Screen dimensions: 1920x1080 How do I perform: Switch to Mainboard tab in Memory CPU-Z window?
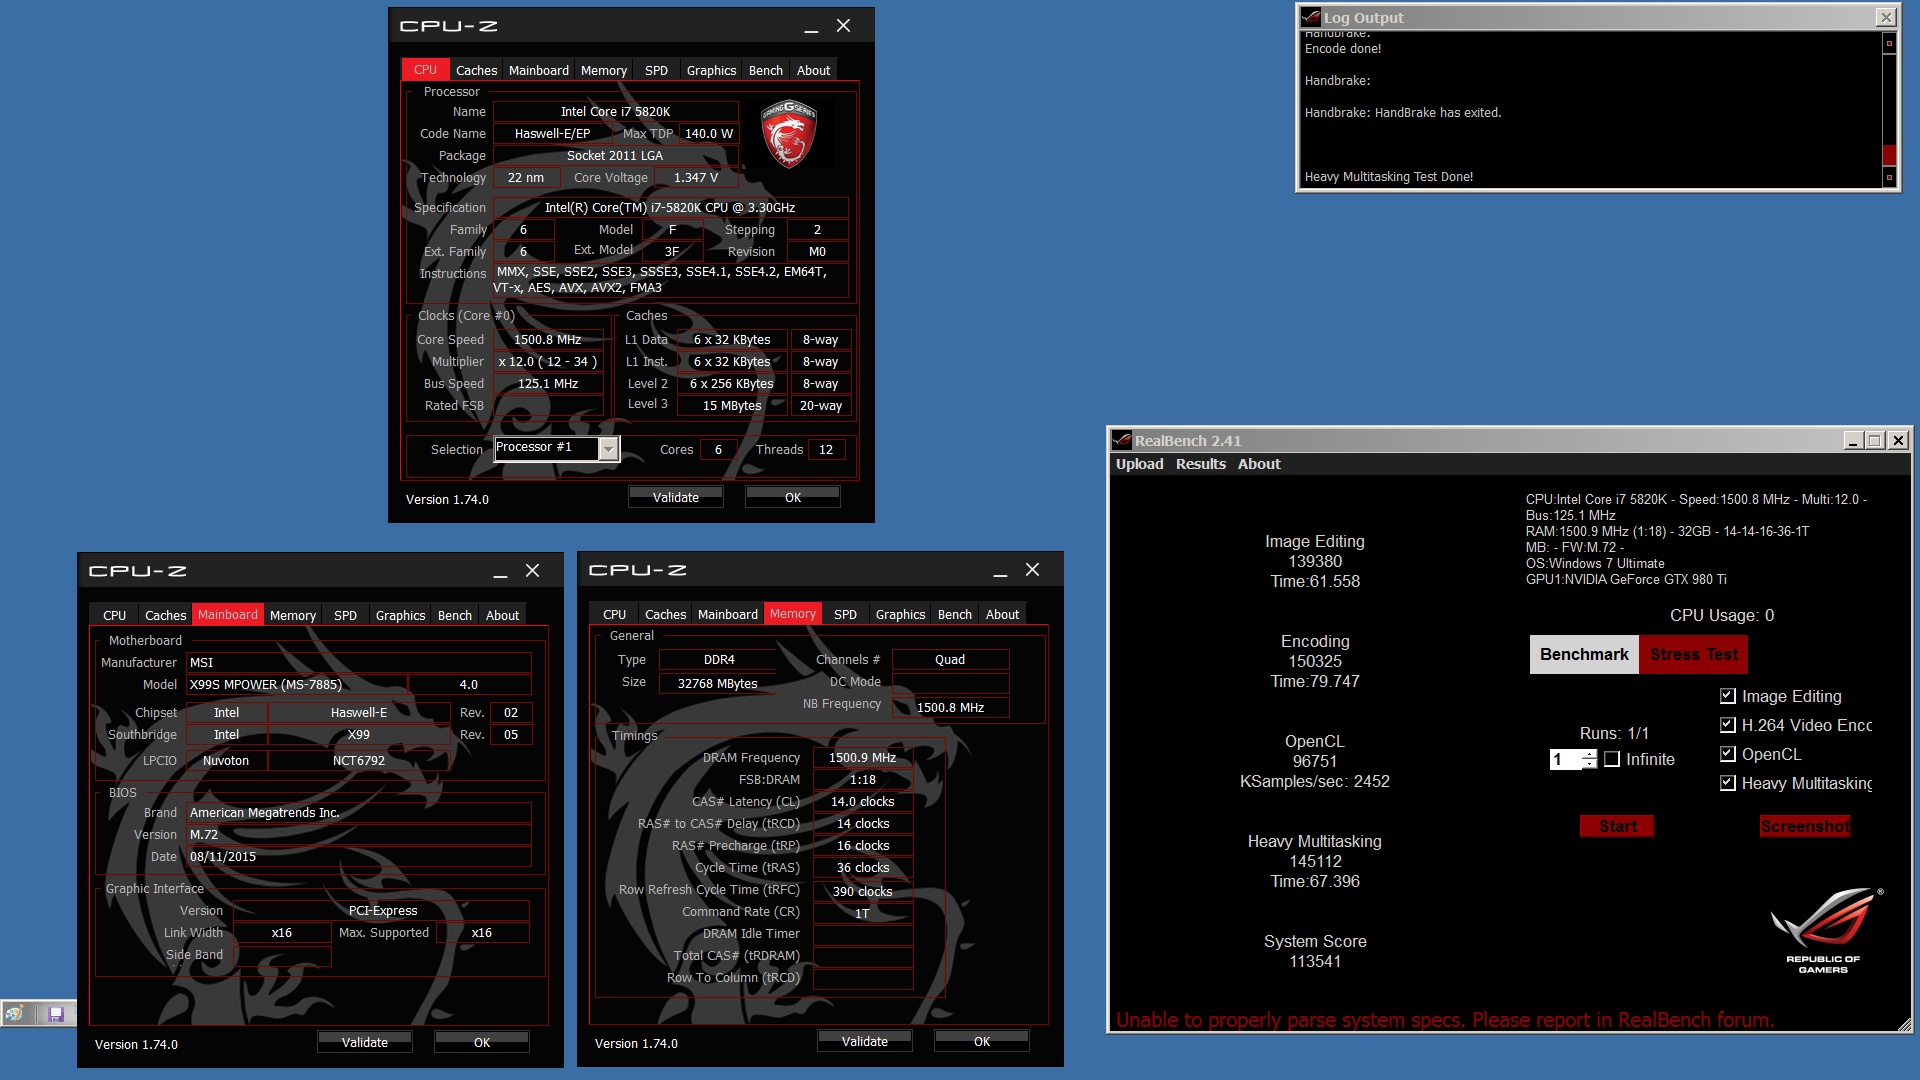[x=727, y=614]
